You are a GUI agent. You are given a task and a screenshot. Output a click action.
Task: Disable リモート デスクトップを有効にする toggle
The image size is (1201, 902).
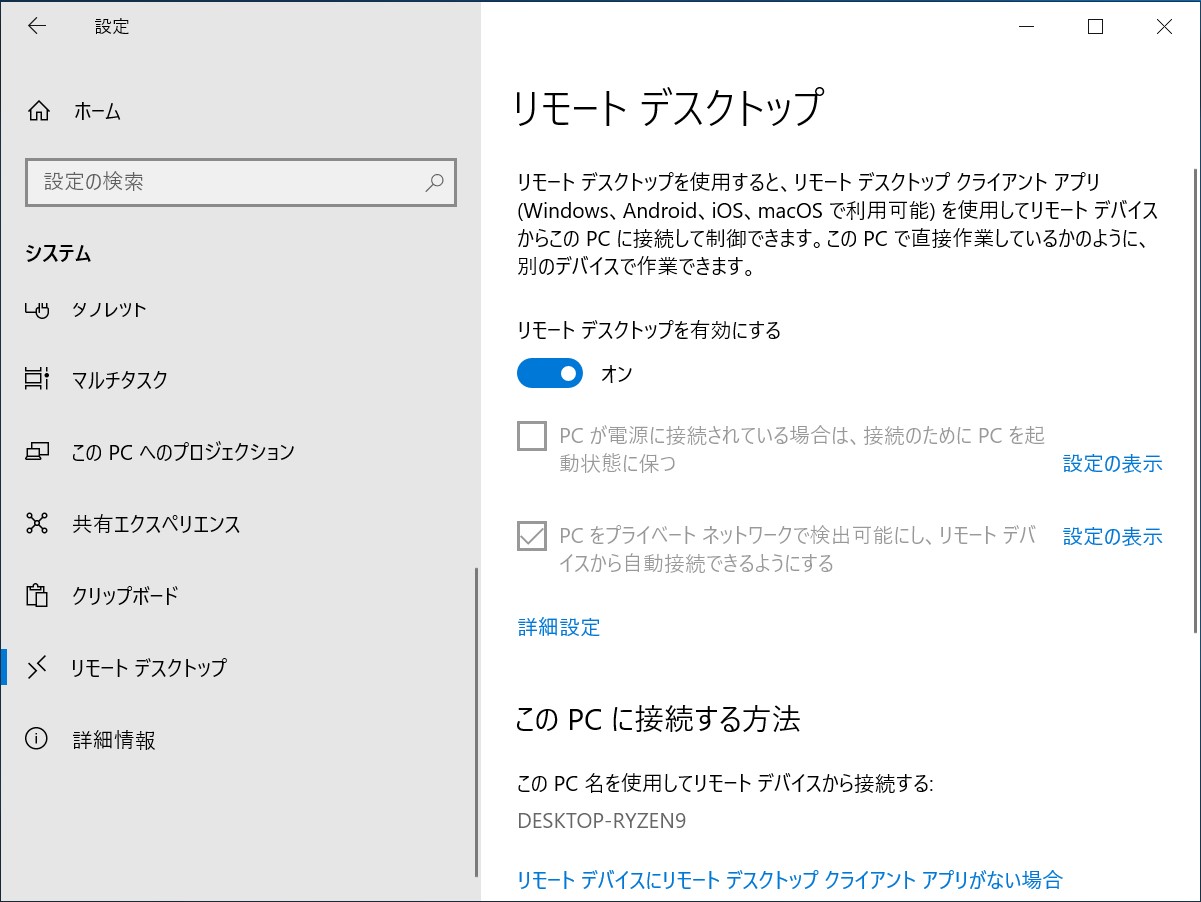pos(548,372)
